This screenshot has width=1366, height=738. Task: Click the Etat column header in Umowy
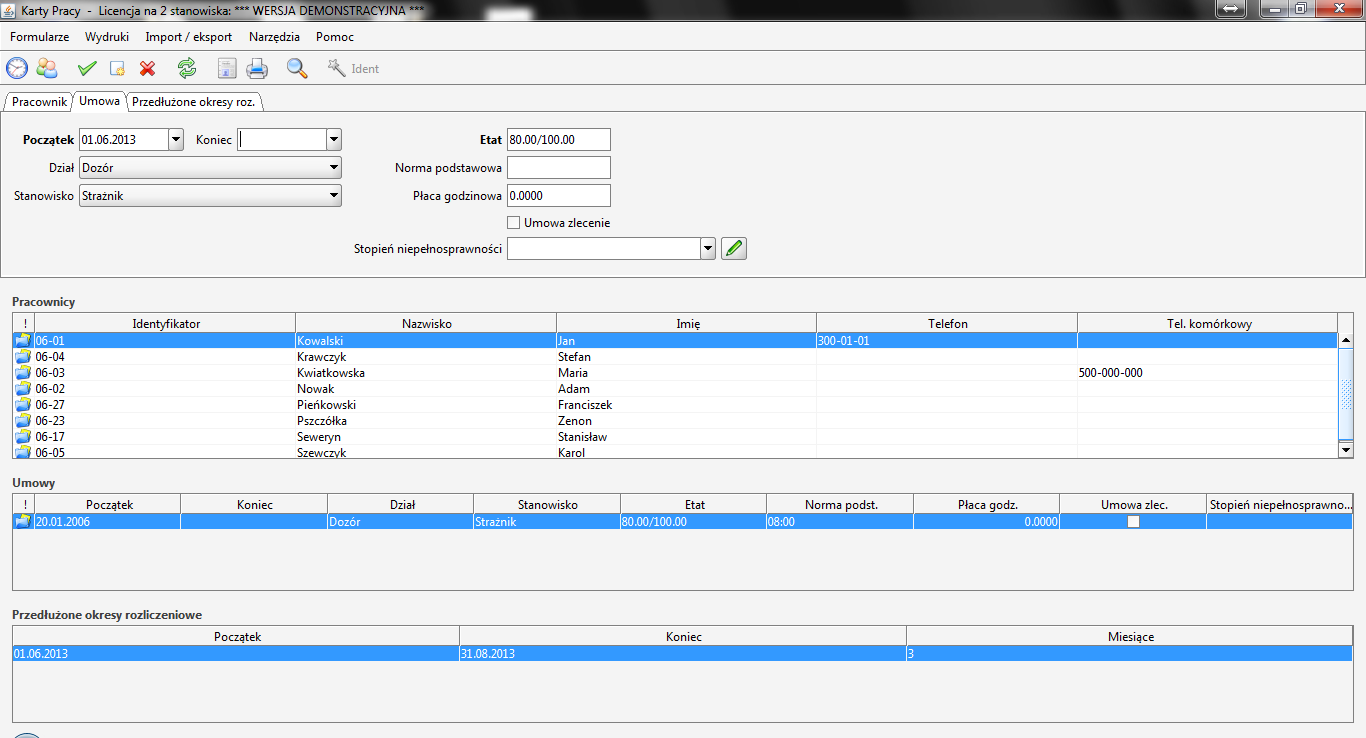pyautogui.click(x=694, y=505)
